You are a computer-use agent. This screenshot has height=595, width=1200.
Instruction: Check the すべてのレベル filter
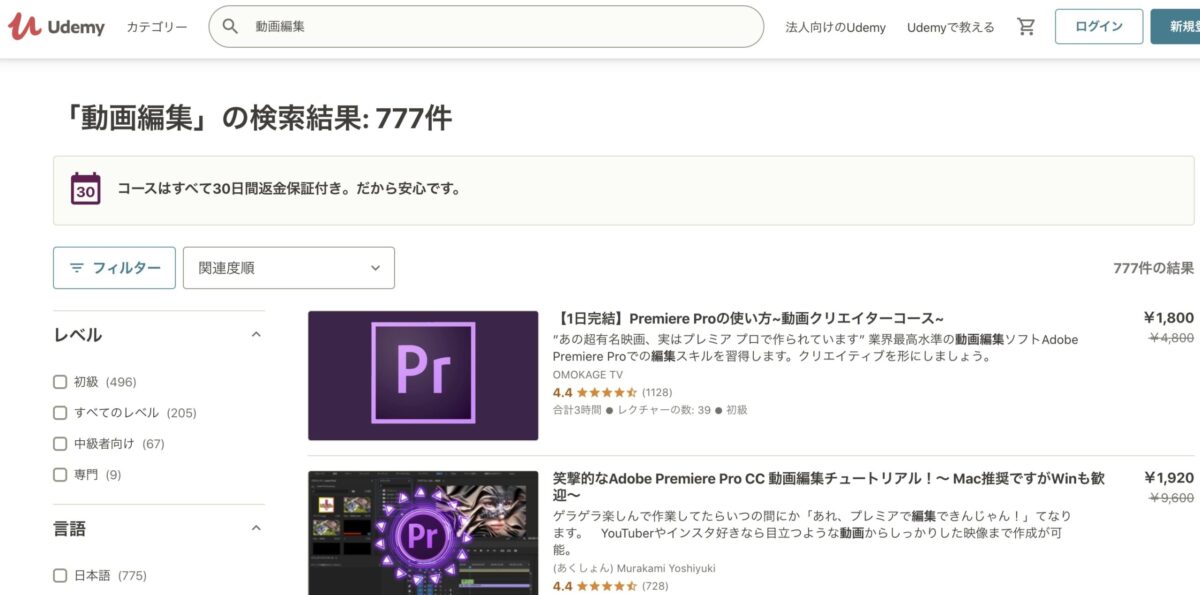click(x=60, y=413)
